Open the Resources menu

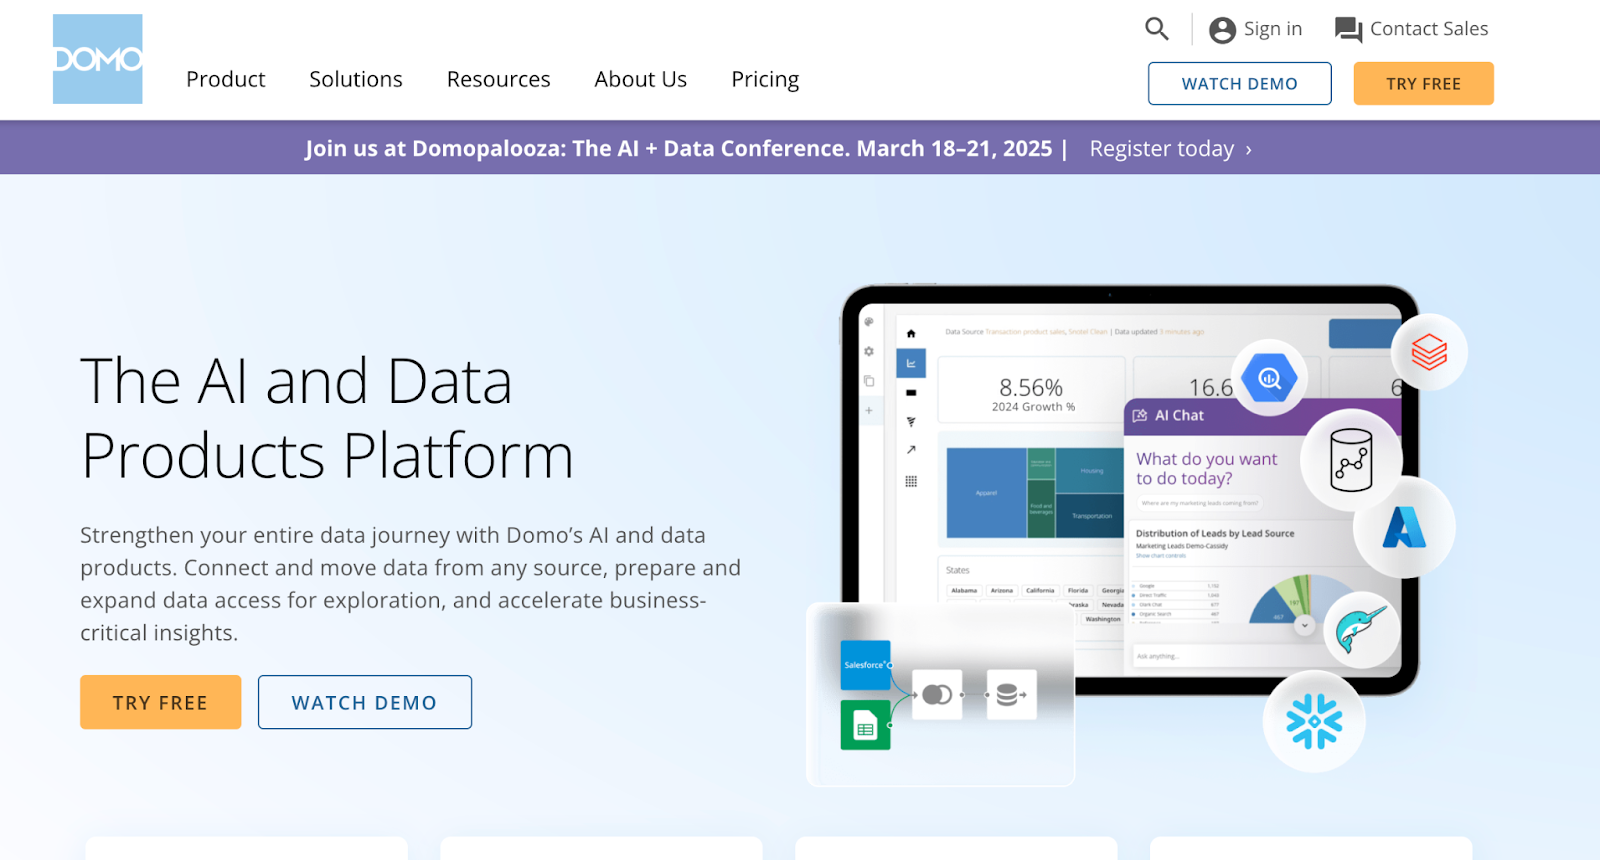[499, 79]
